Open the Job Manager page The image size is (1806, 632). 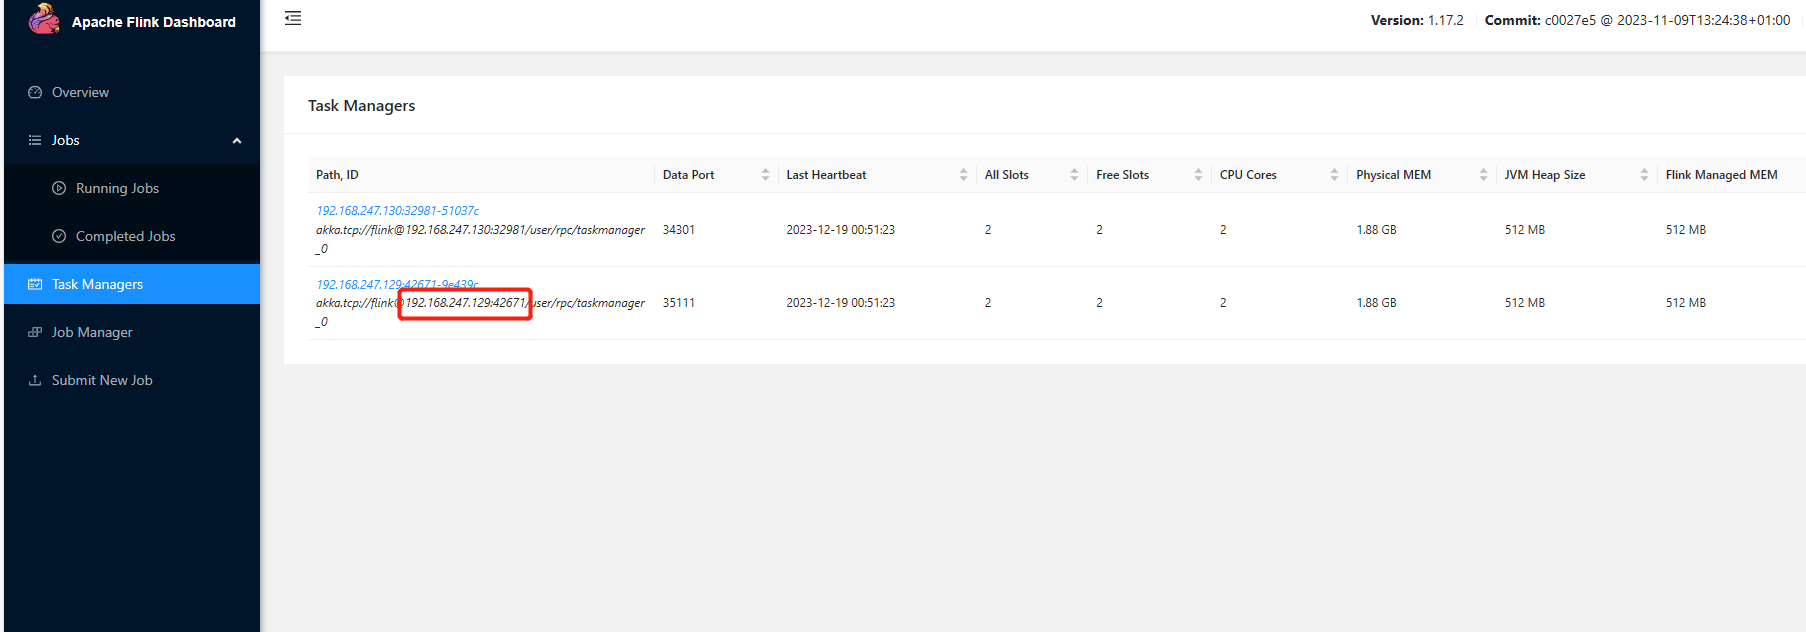92,332
